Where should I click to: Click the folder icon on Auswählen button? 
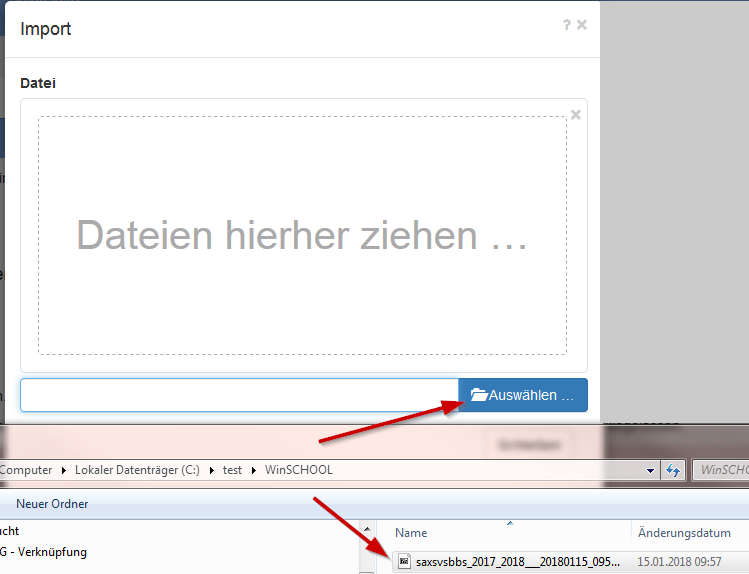click(x=479, y=395)
